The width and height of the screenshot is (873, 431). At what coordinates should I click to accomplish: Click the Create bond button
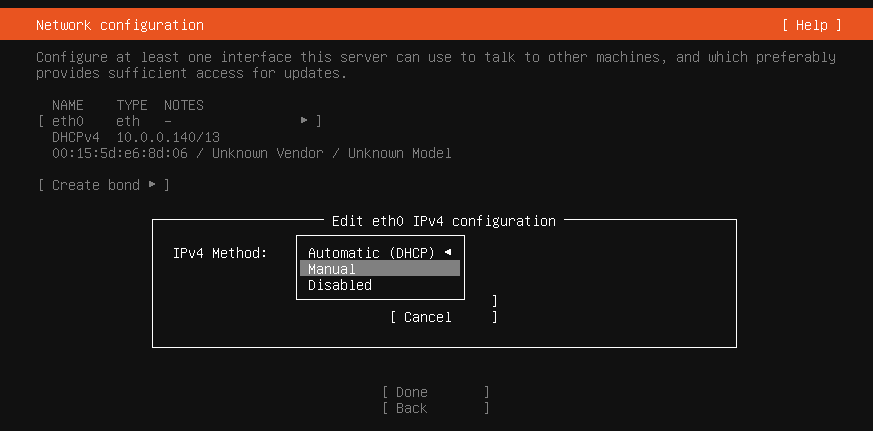(96, 185)
